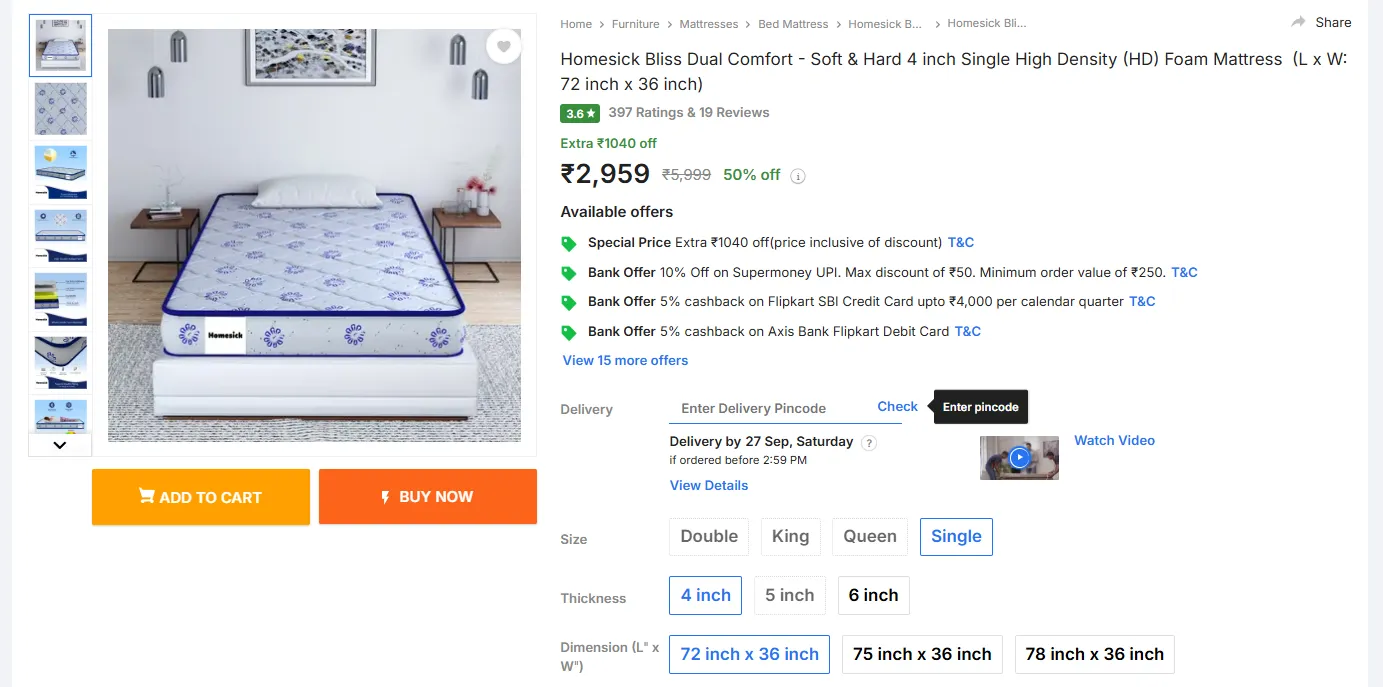Select 75 inch x 36 inch dimension

[922, 654]
